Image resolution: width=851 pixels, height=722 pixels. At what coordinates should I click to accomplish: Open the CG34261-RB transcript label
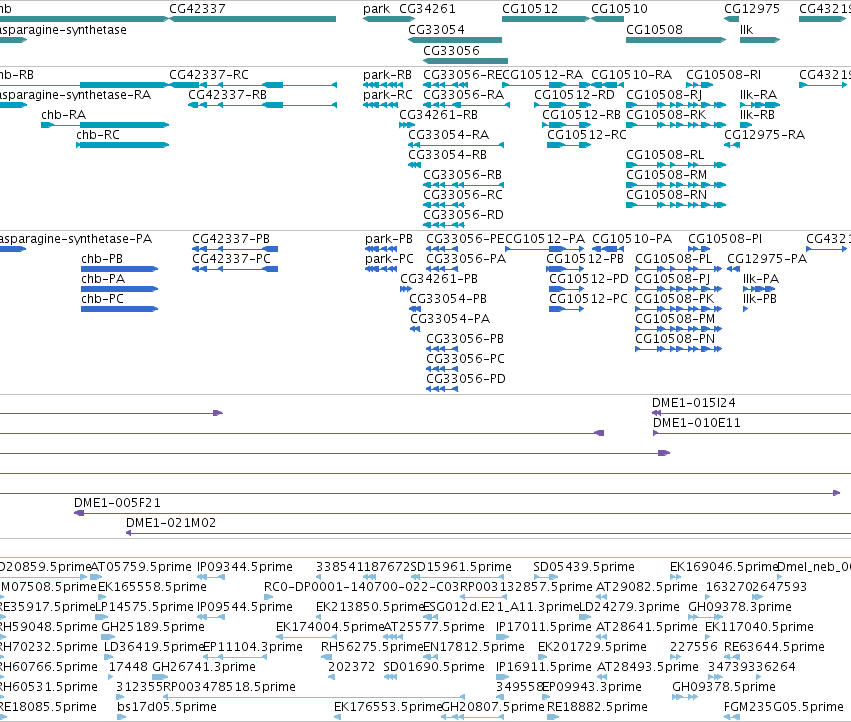point(439,115)
